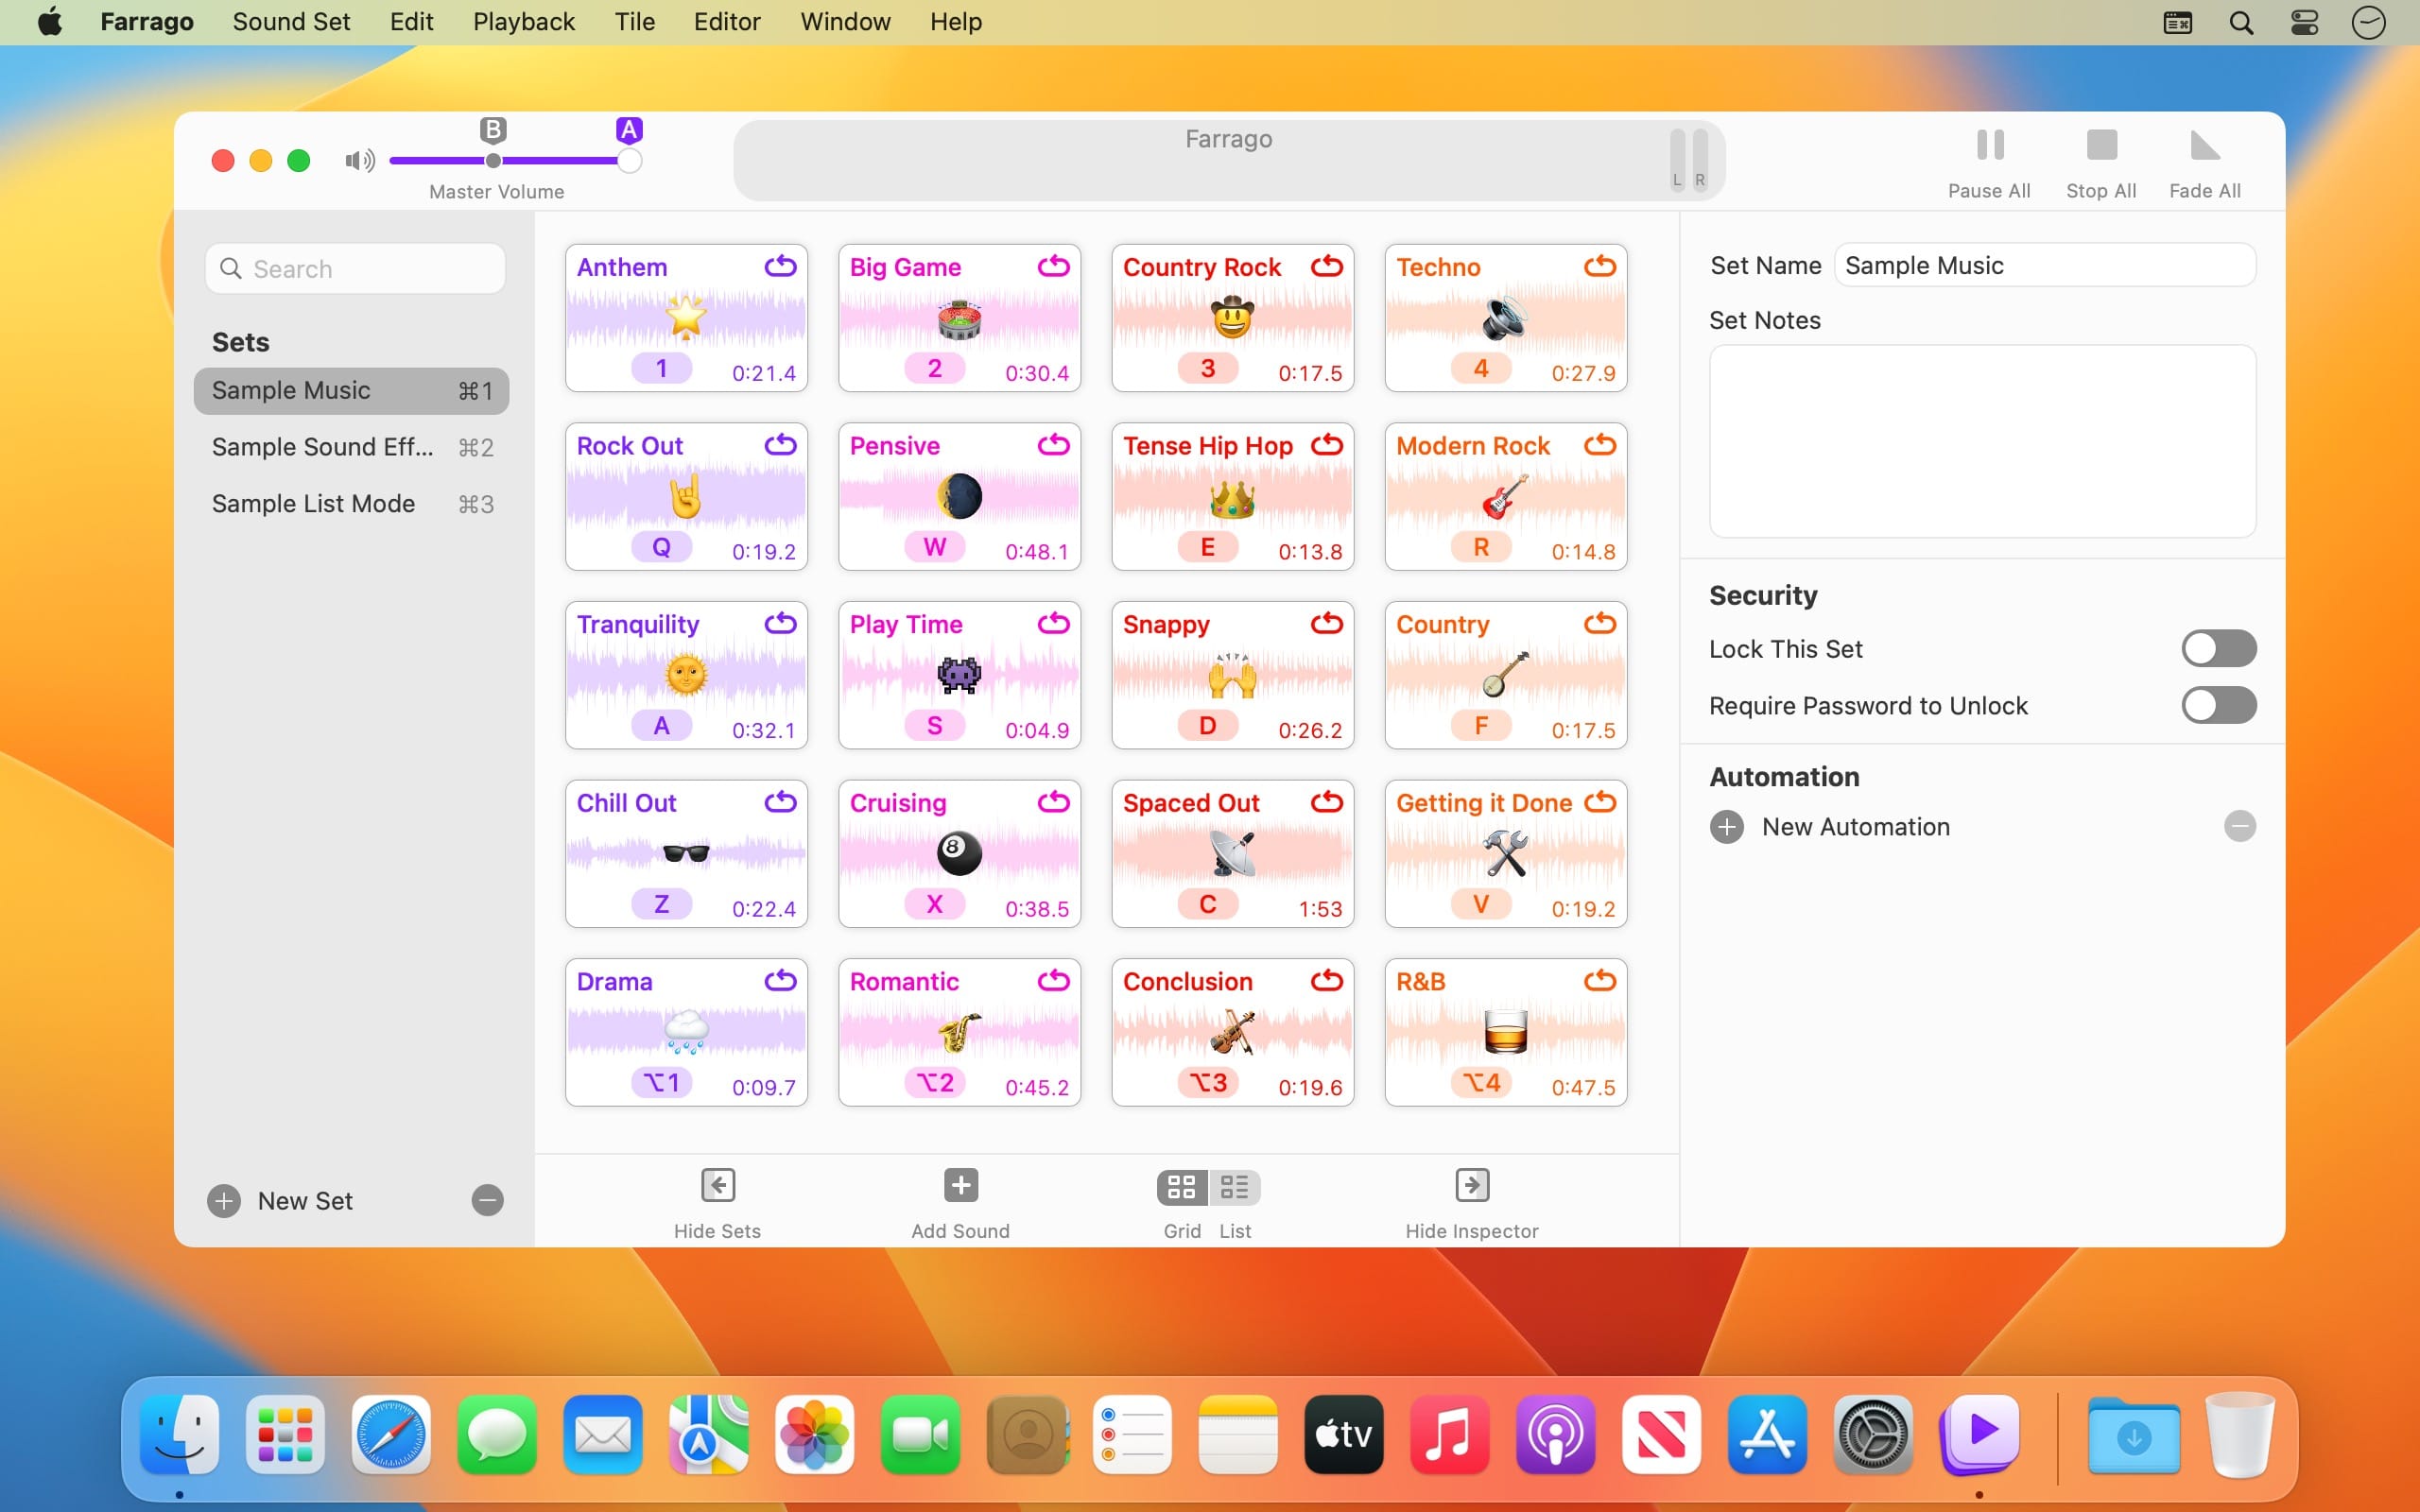Click the Add Sound plus icon
Viewport: 2420px width, 1512px height.
[x=960, y=1185]
